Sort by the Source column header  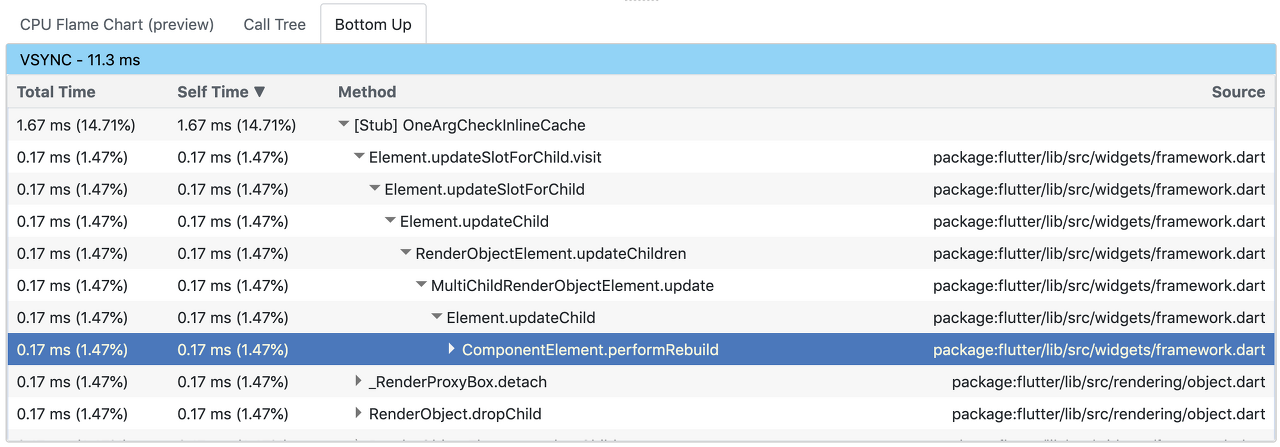coord(1238,92)
